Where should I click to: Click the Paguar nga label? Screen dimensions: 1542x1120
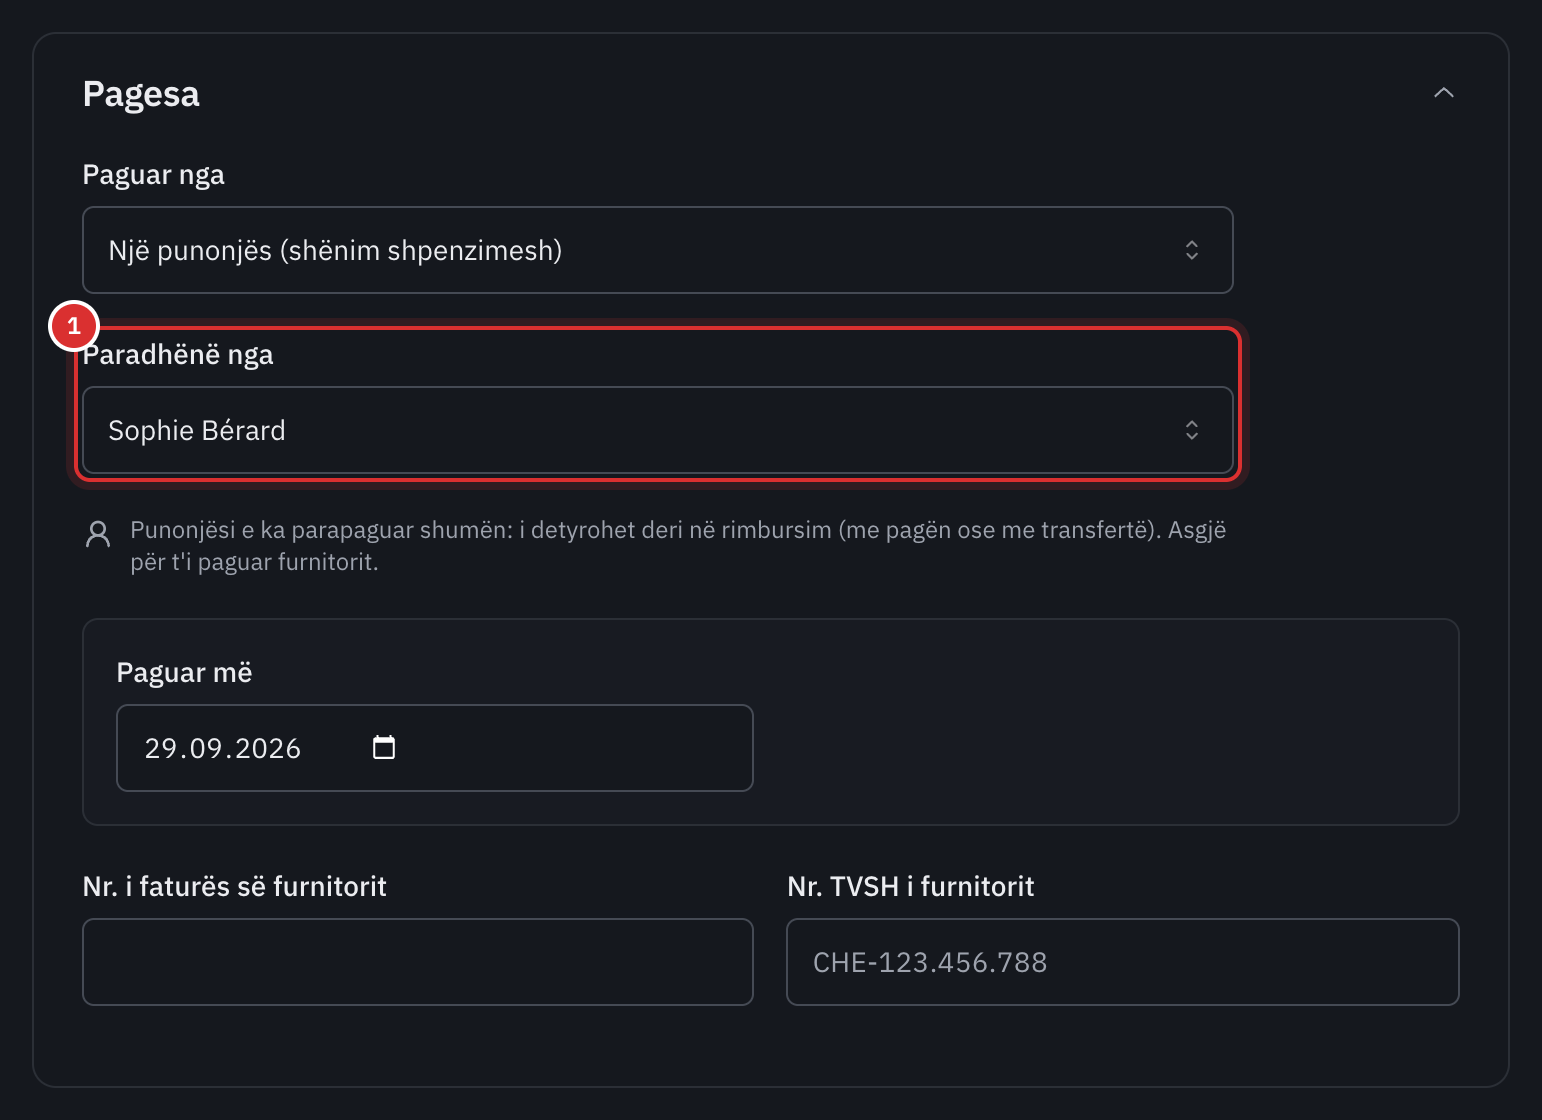(153, 175)
